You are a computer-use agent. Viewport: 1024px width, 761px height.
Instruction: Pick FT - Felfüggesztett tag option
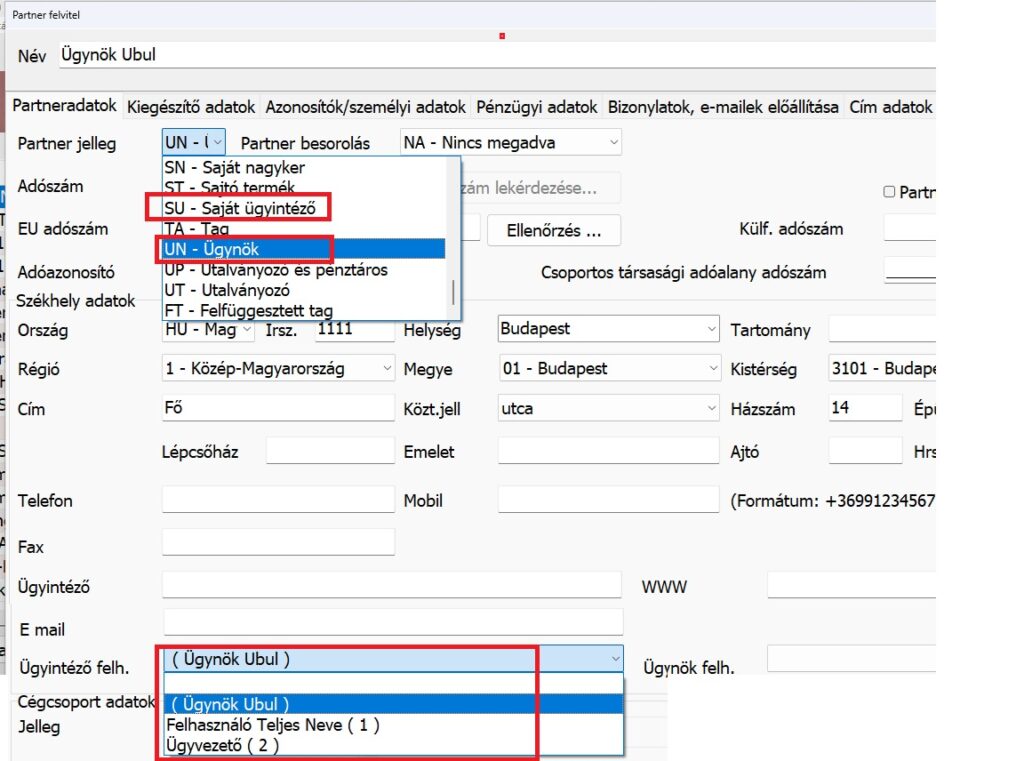click(304, 310)
